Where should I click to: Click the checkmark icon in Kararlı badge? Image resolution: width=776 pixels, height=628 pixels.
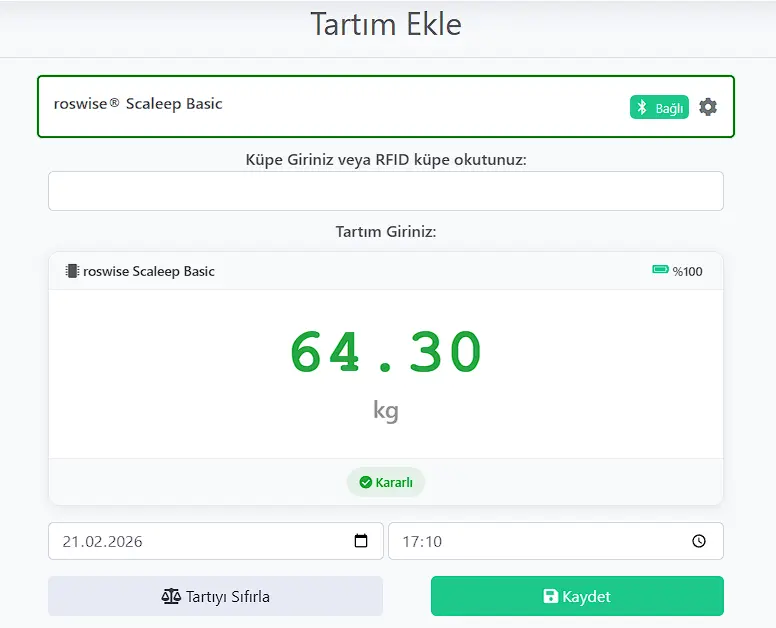[x=365, y=482]
